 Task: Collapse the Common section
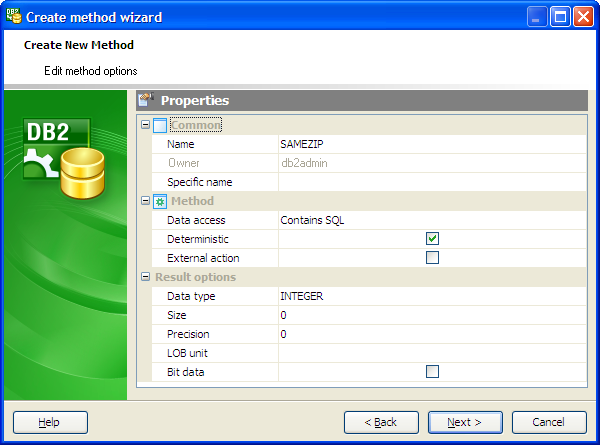click(x=146, y=125)
